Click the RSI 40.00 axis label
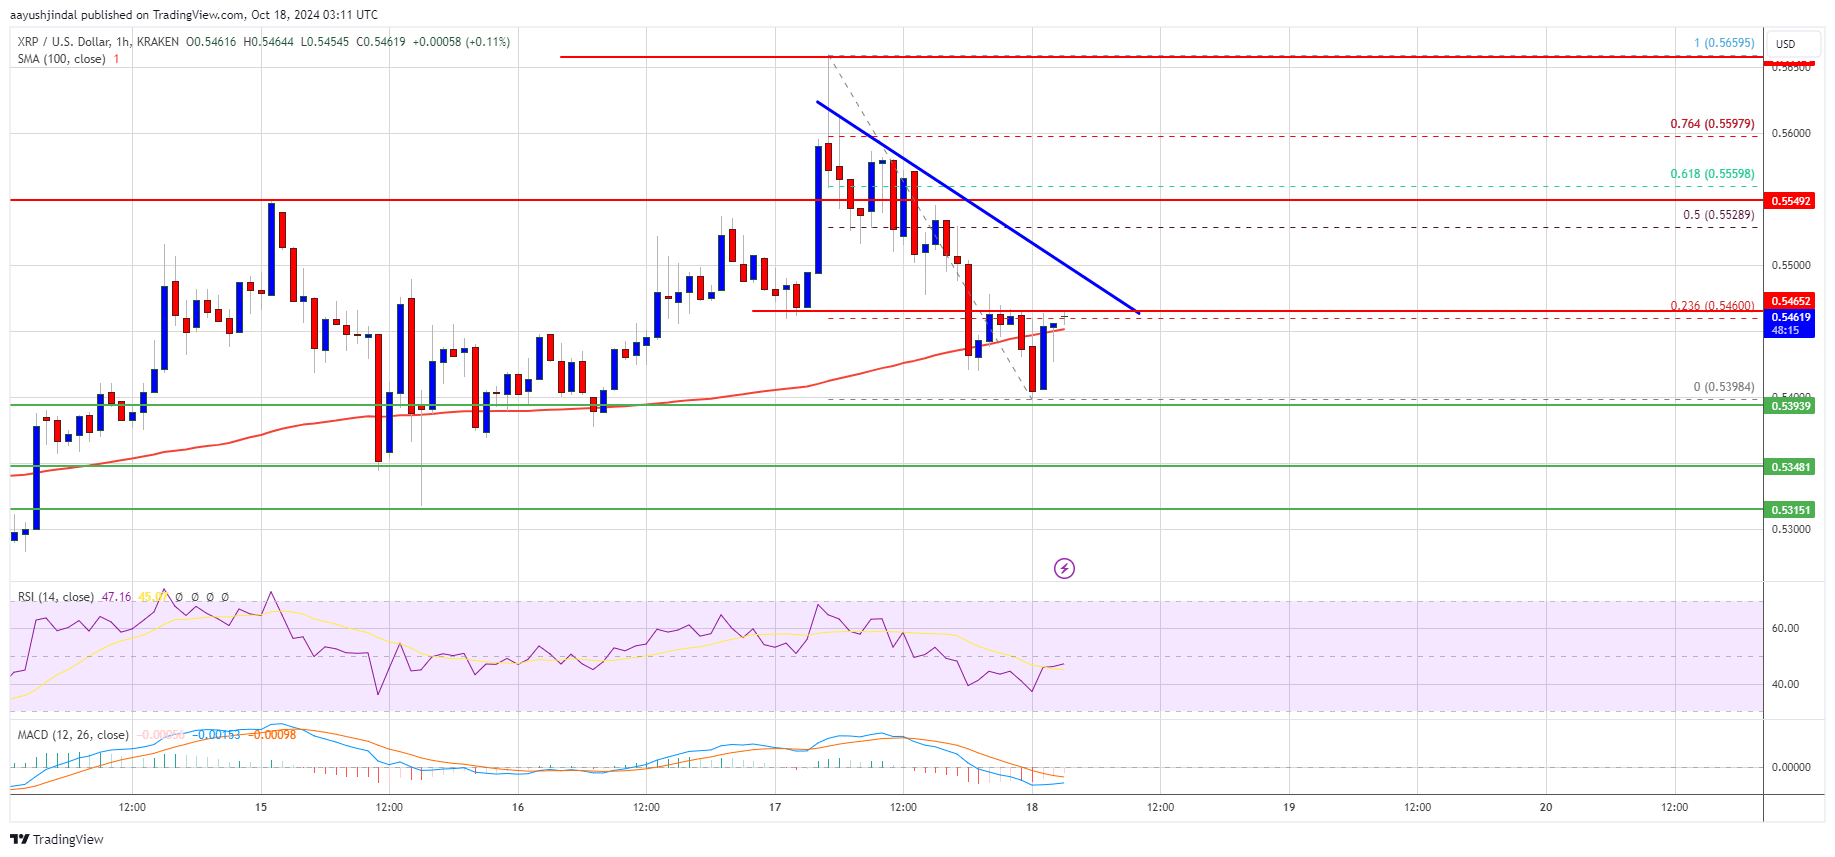The width and height of the screenshot is (1835, 857). 1785,685
